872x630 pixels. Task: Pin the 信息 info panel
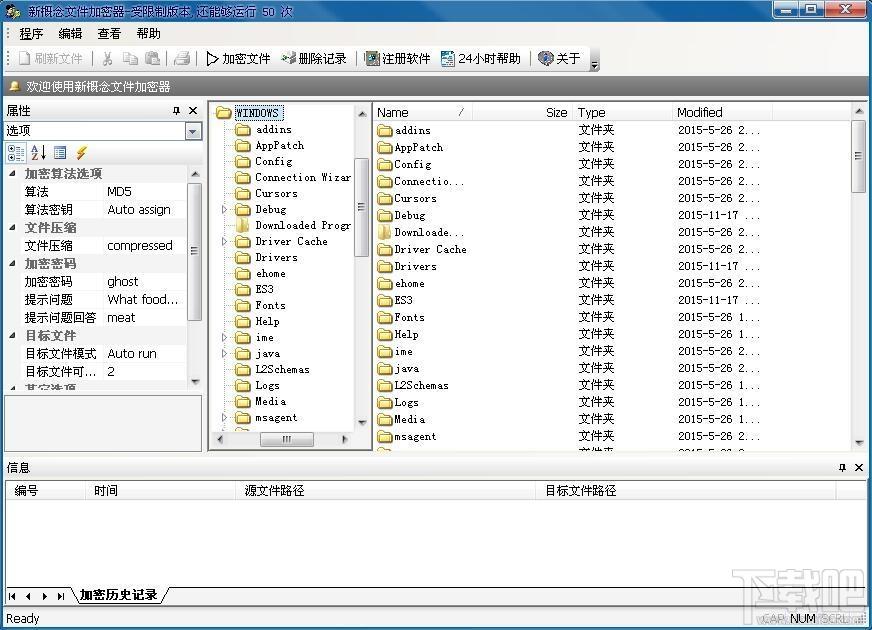tap(842, 468)
